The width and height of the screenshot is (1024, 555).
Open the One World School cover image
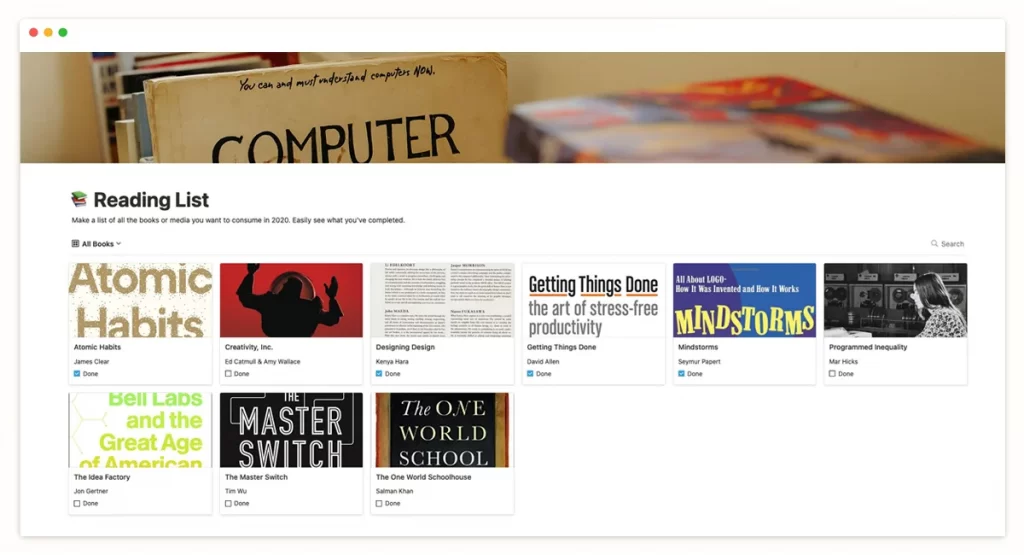(x=442, y=430)
